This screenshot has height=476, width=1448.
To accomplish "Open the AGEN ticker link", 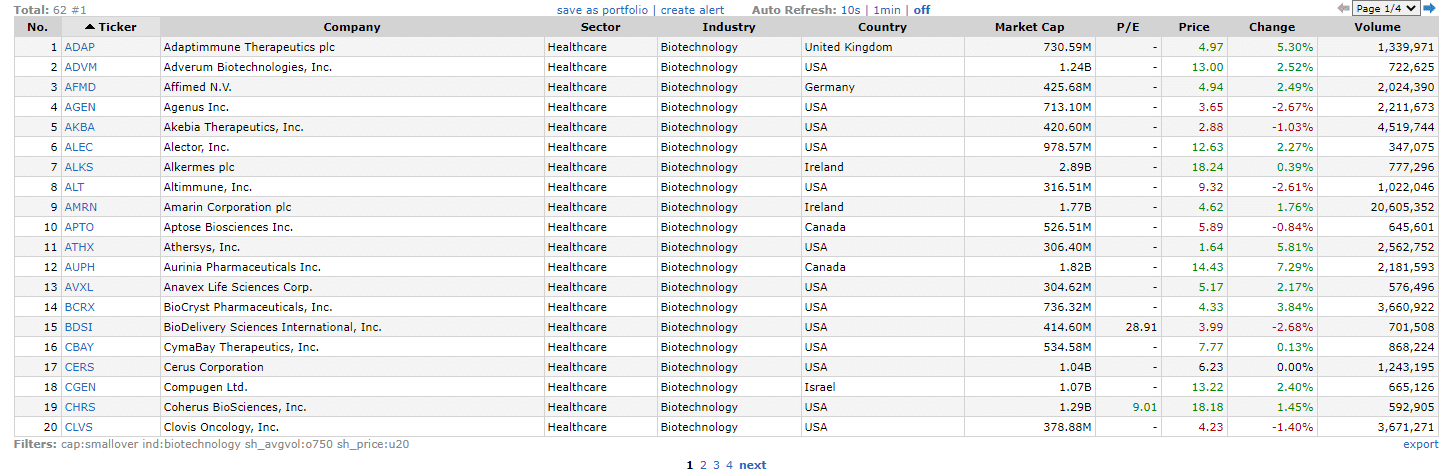I will pyautogui.click(x=80, y=107).
